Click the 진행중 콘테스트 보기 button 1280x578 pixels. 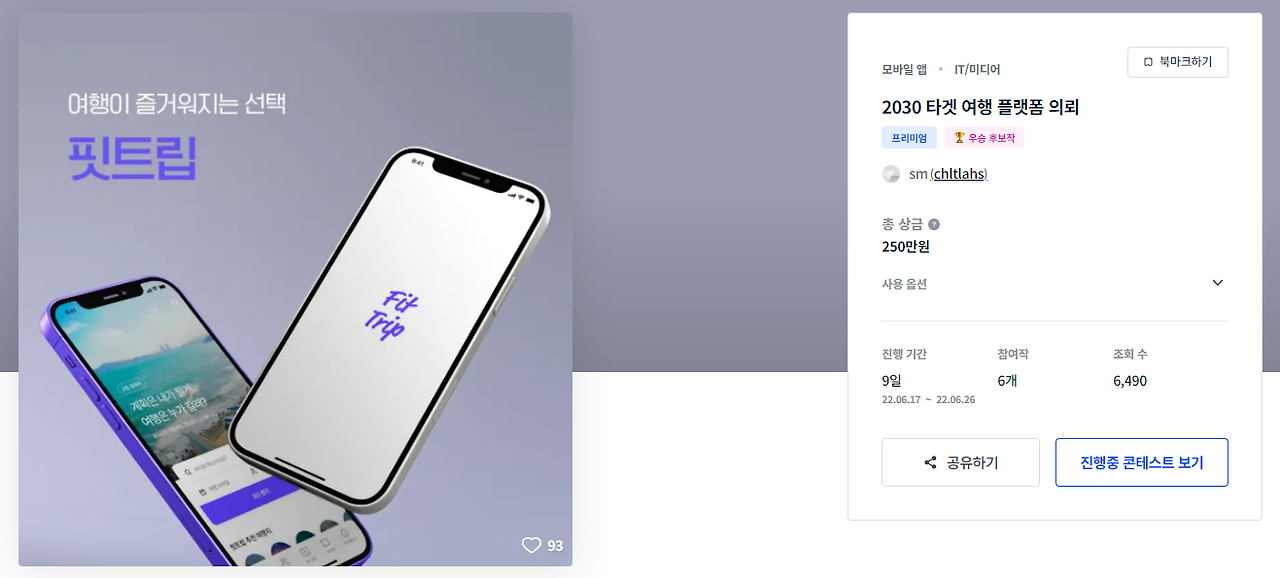(1141, 463)
